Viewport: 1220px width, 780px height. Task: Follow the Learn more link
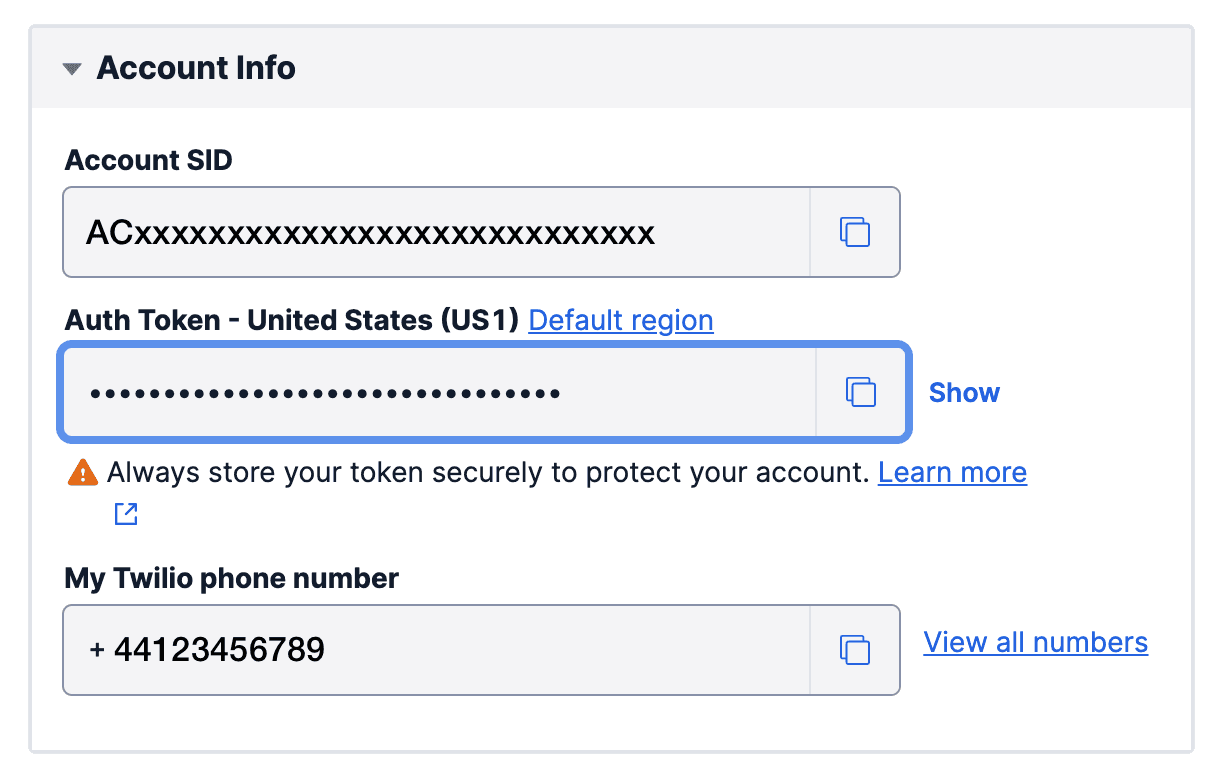[952, 471]
